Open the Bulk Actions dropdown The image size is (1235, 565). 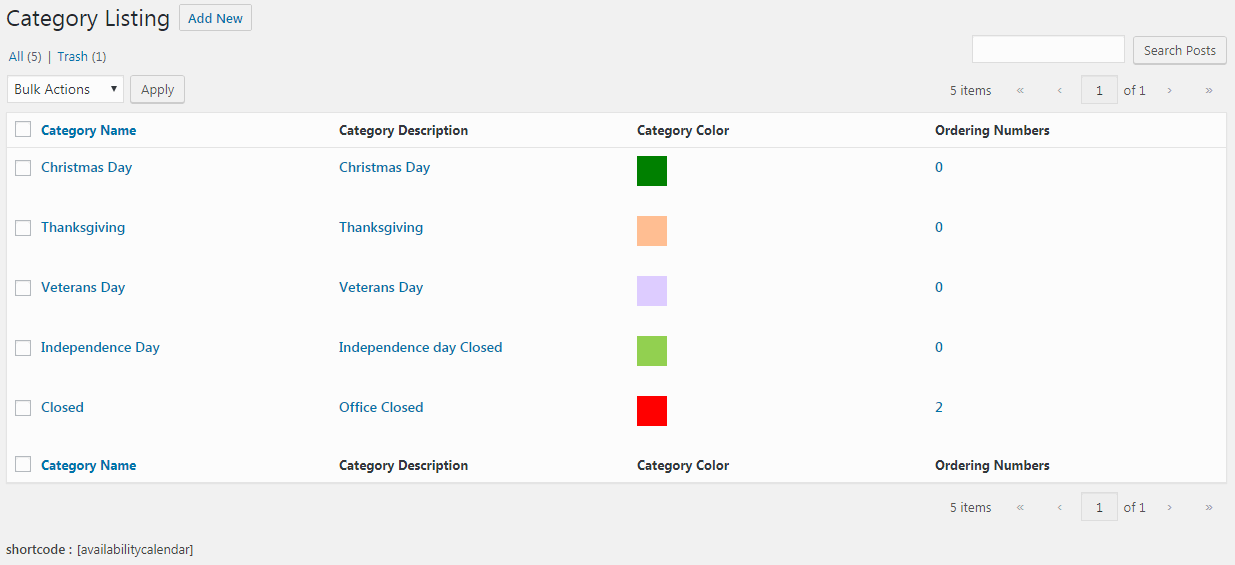(x=65, y=89)
